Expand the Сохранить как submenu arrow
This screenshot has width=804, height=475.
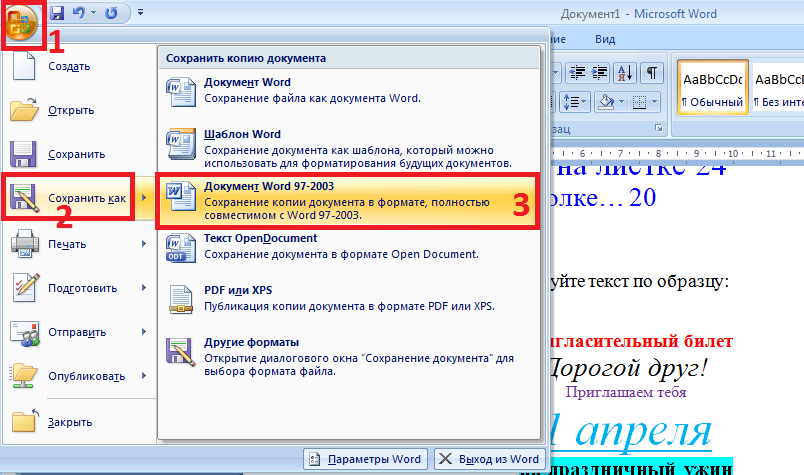[x=144, y=197]
